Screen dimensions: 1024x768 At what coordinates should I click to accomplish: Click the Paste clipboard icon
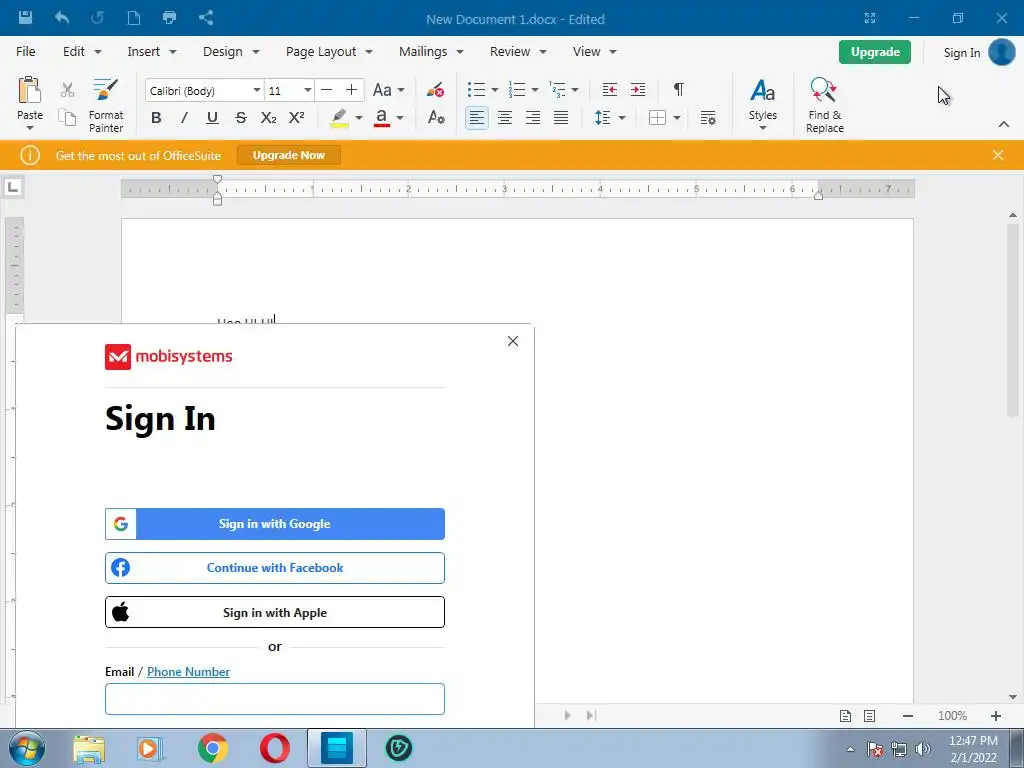click(x=29, y=90)
